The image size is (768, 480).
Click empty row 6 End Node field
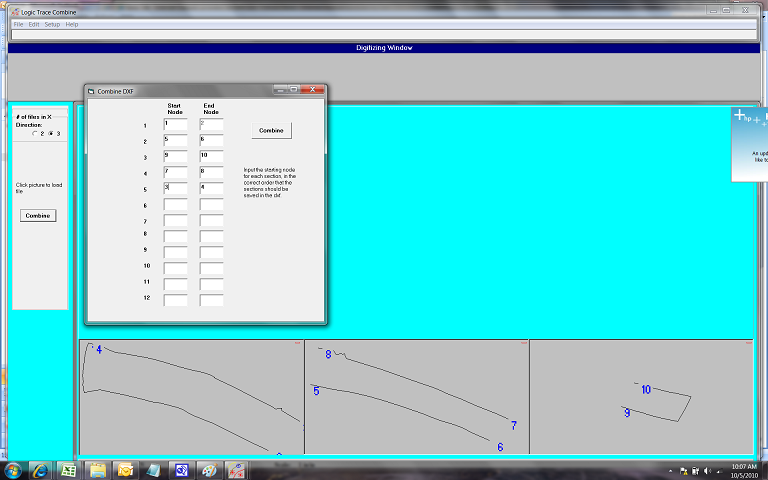click(211, 204)
